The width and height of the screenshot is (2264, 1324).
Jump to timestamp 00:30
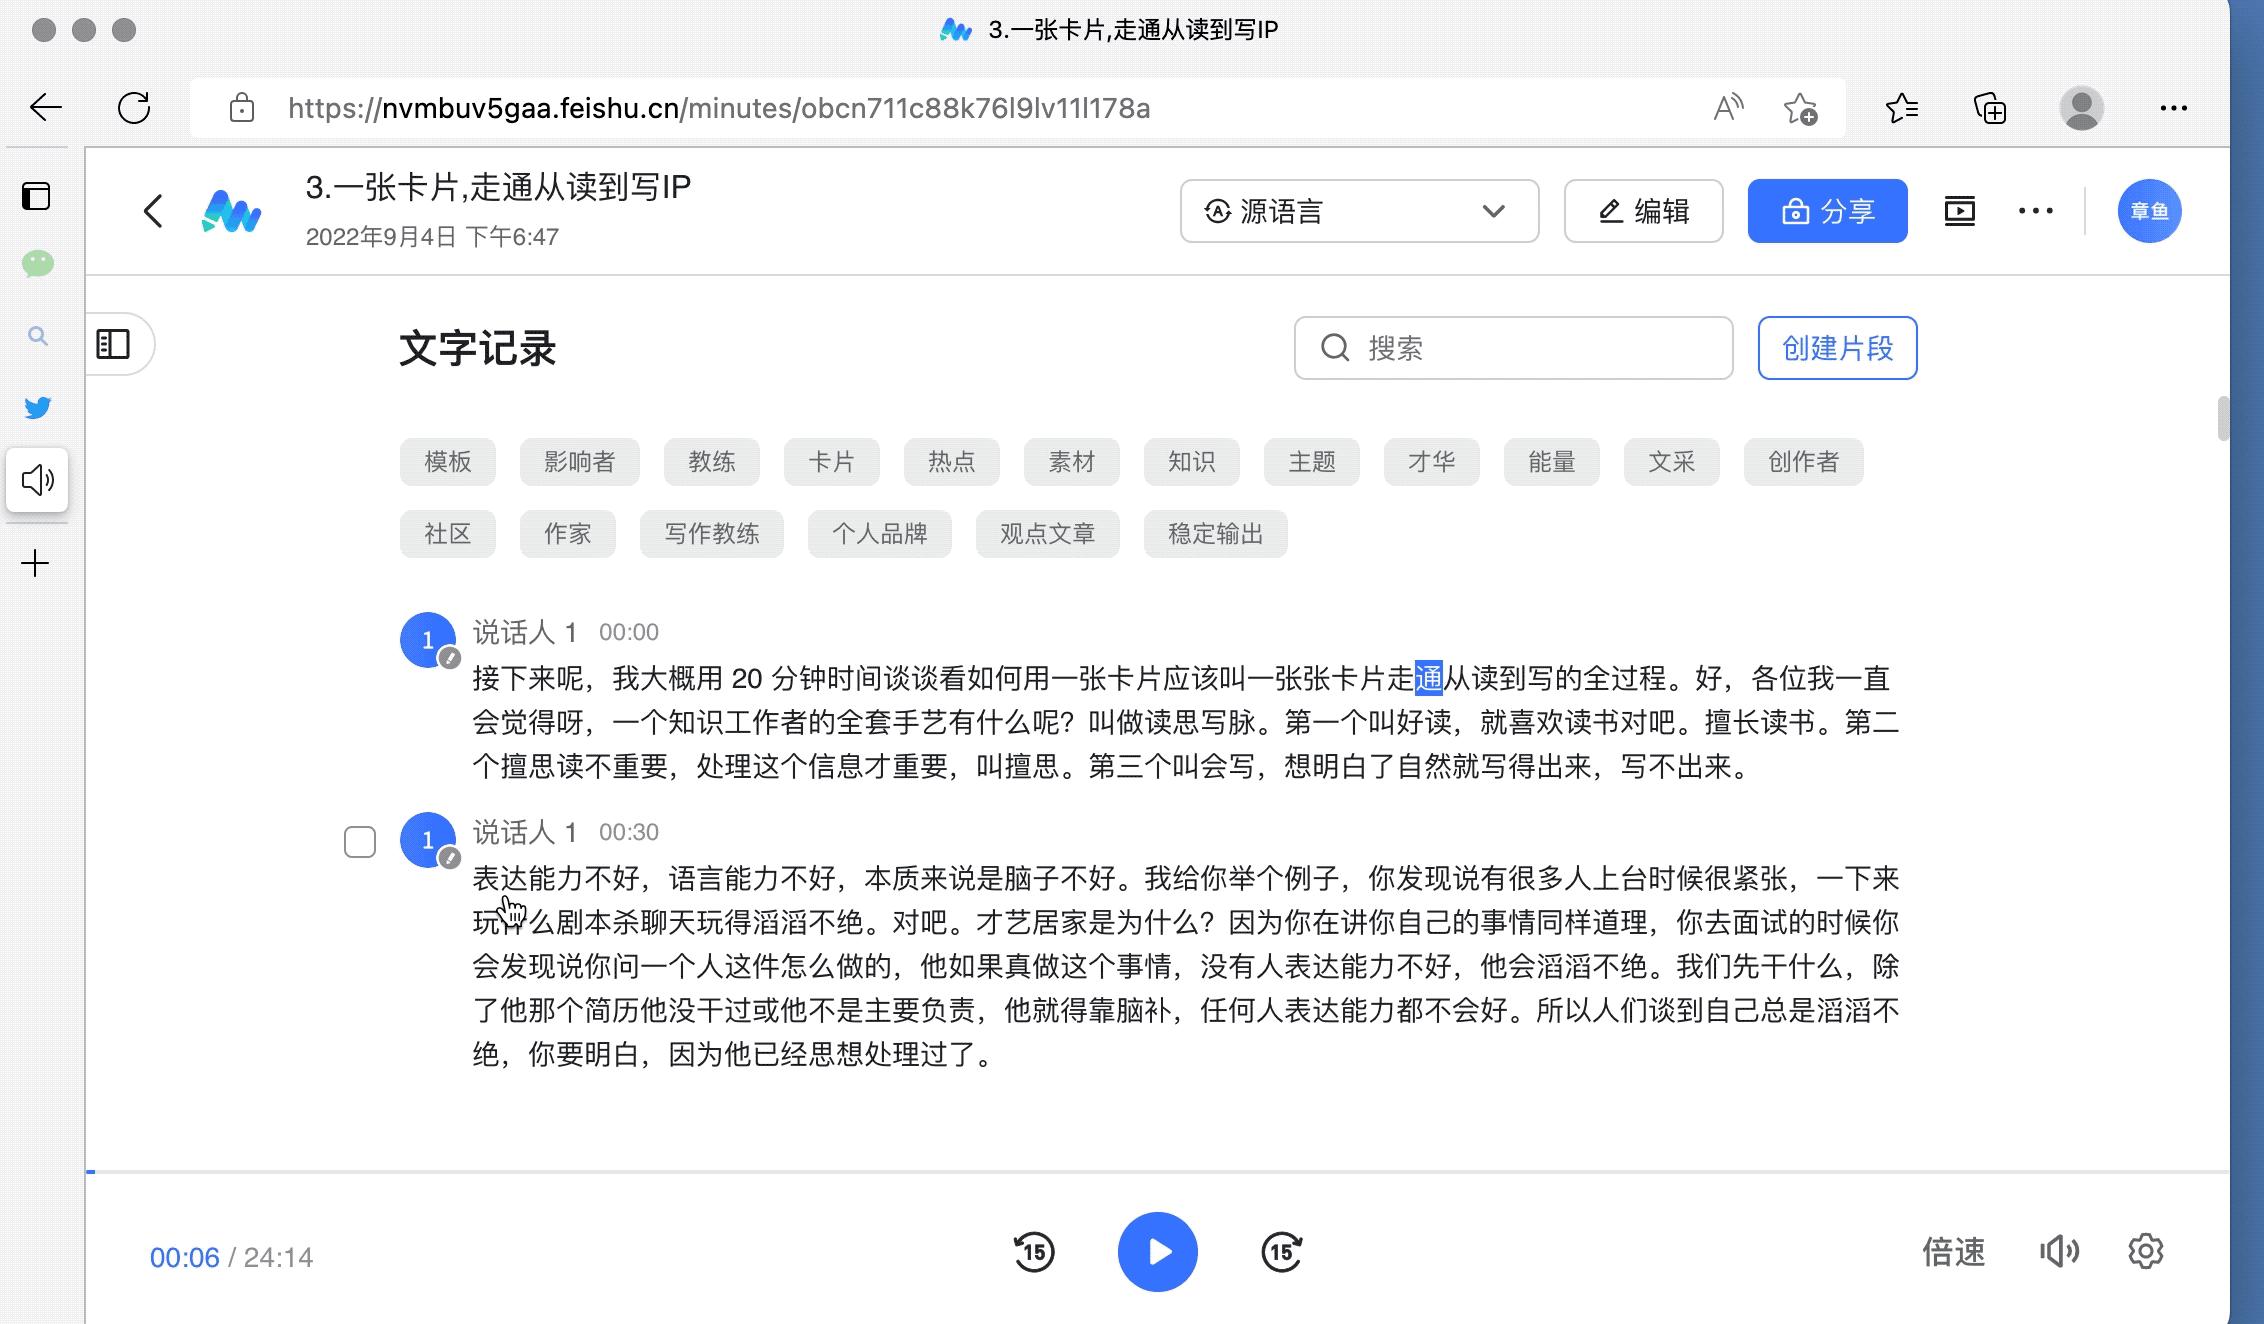coord(628,832)
